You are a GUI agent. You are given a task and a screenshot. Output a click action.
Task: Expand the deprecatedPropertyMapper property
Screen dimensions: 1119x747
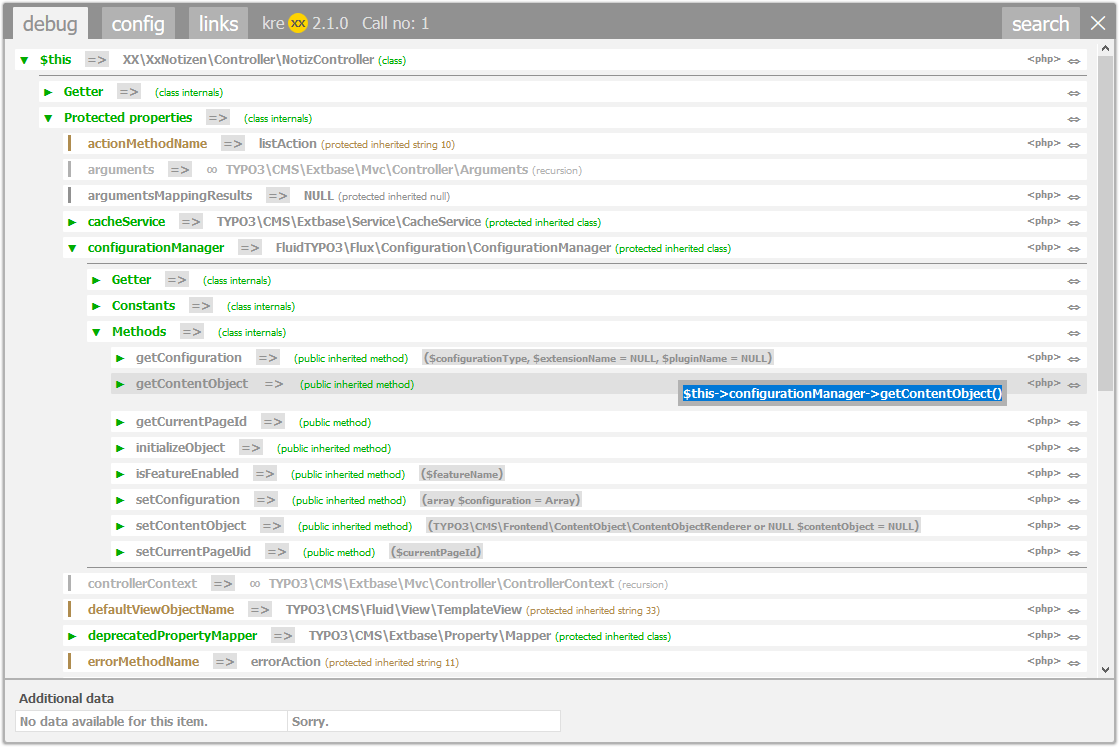point(72,636)
